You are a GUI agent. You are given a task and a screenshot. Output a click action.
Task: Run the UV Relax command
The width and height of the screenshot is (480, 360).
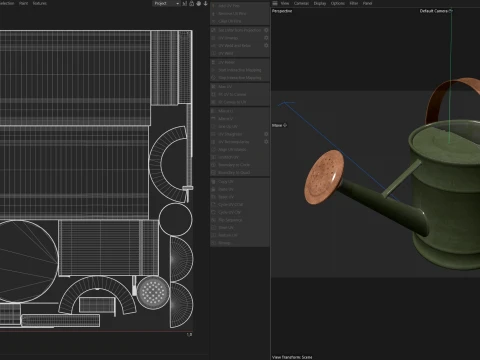pyautogui.click(x=240, y=62)
